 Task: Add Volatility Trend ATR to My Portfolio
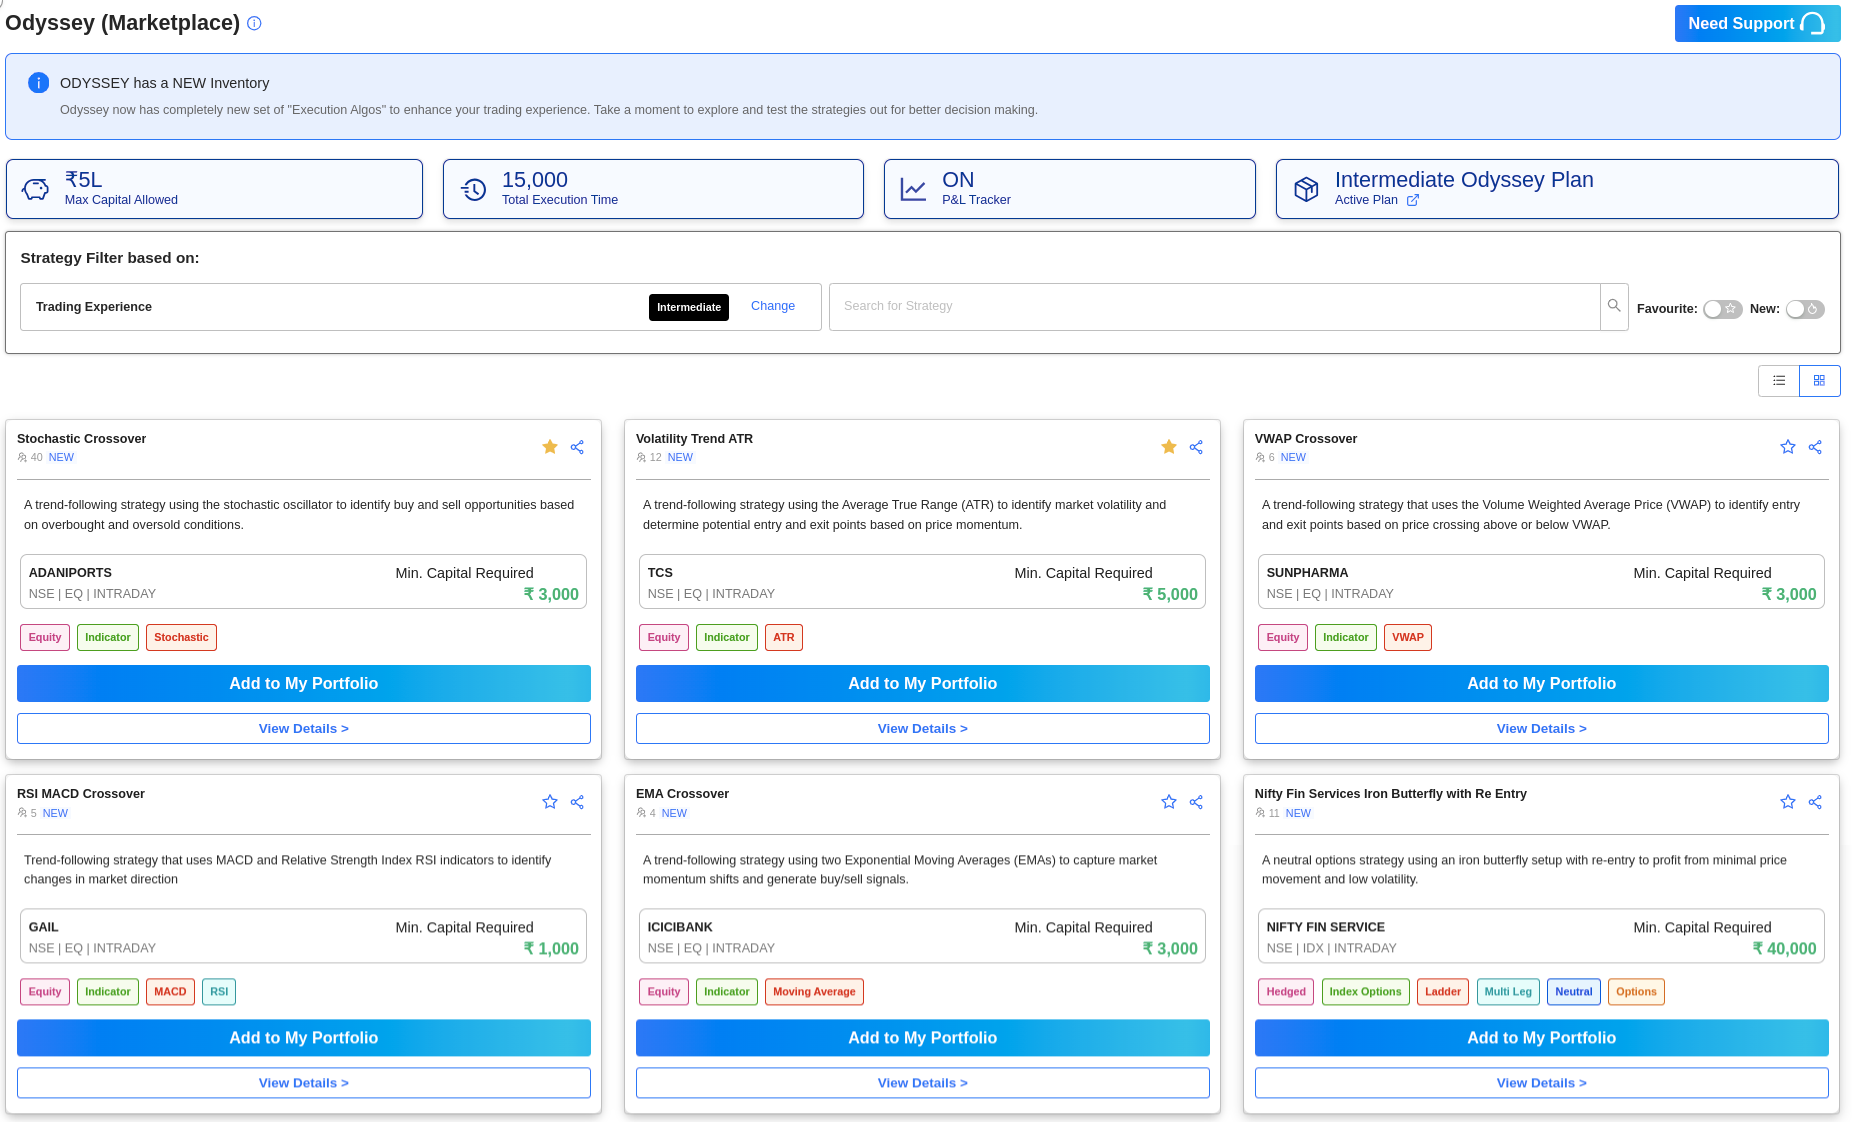pos(923,684)
